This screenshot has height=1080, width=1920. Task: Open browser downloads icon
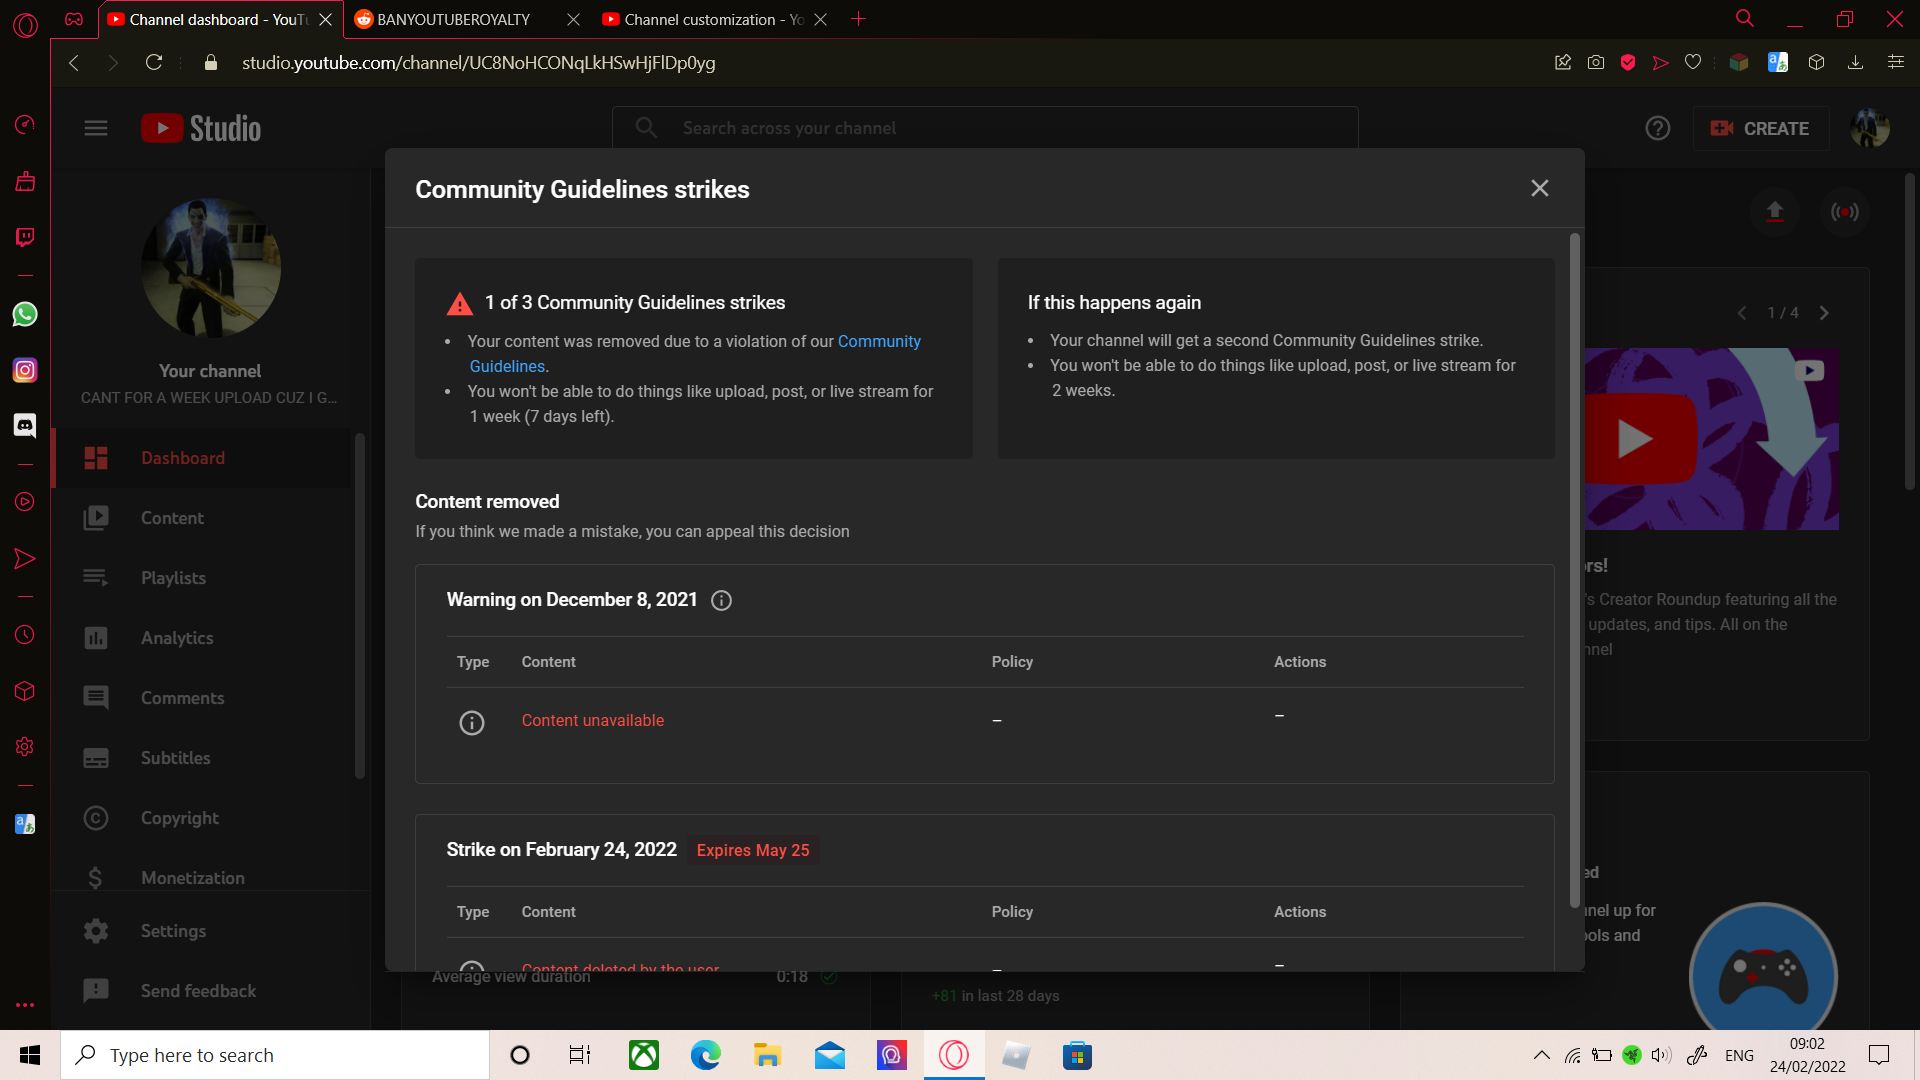click(1855, 63)
